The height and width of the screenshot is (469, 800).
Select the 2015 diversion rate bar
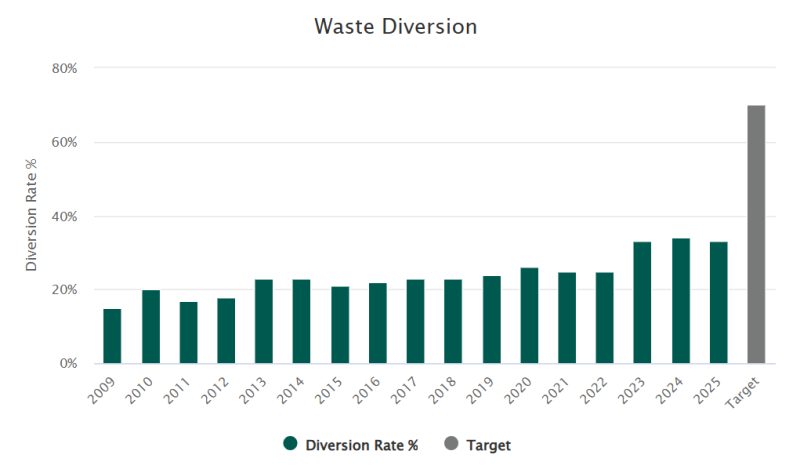(x=340, y=325)
